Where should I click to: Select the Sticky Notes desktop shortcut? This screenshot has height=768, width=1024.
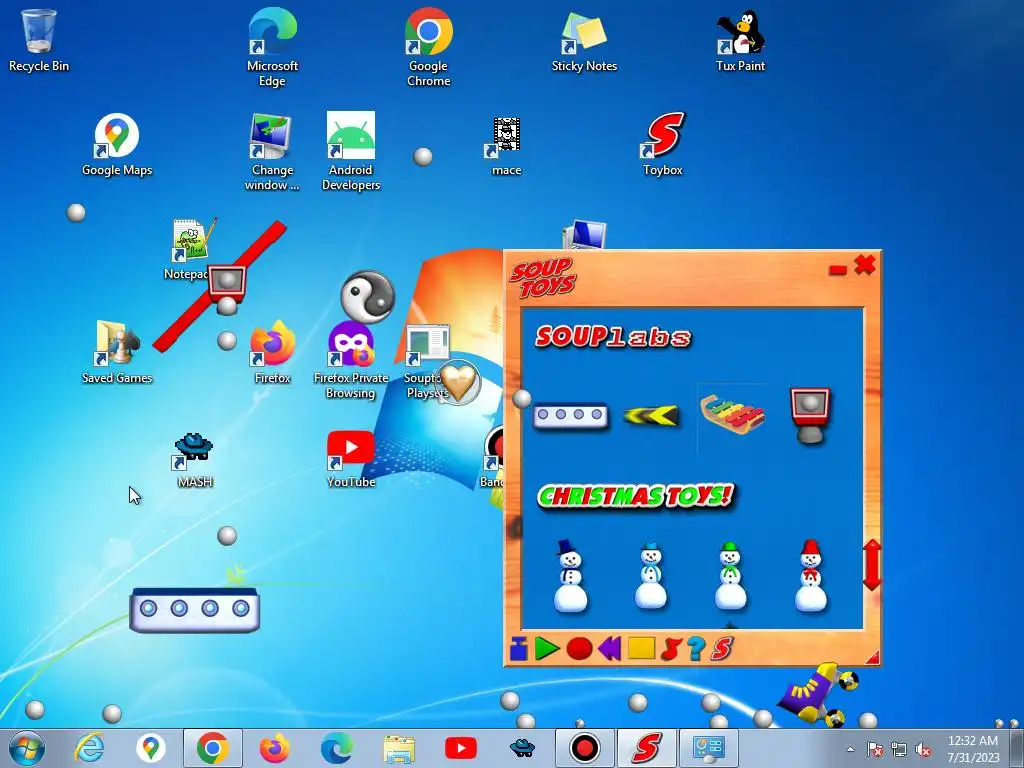click(584, 40)
